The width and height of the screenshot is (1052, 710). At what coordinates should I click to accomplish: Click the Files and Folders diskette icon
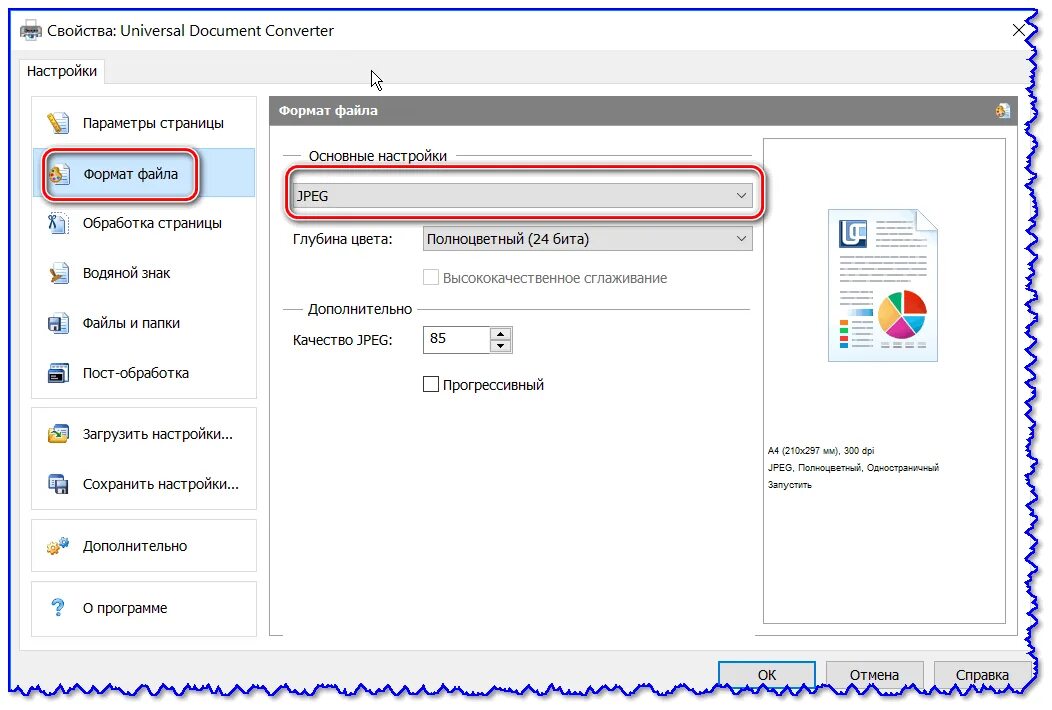[58, 323]
